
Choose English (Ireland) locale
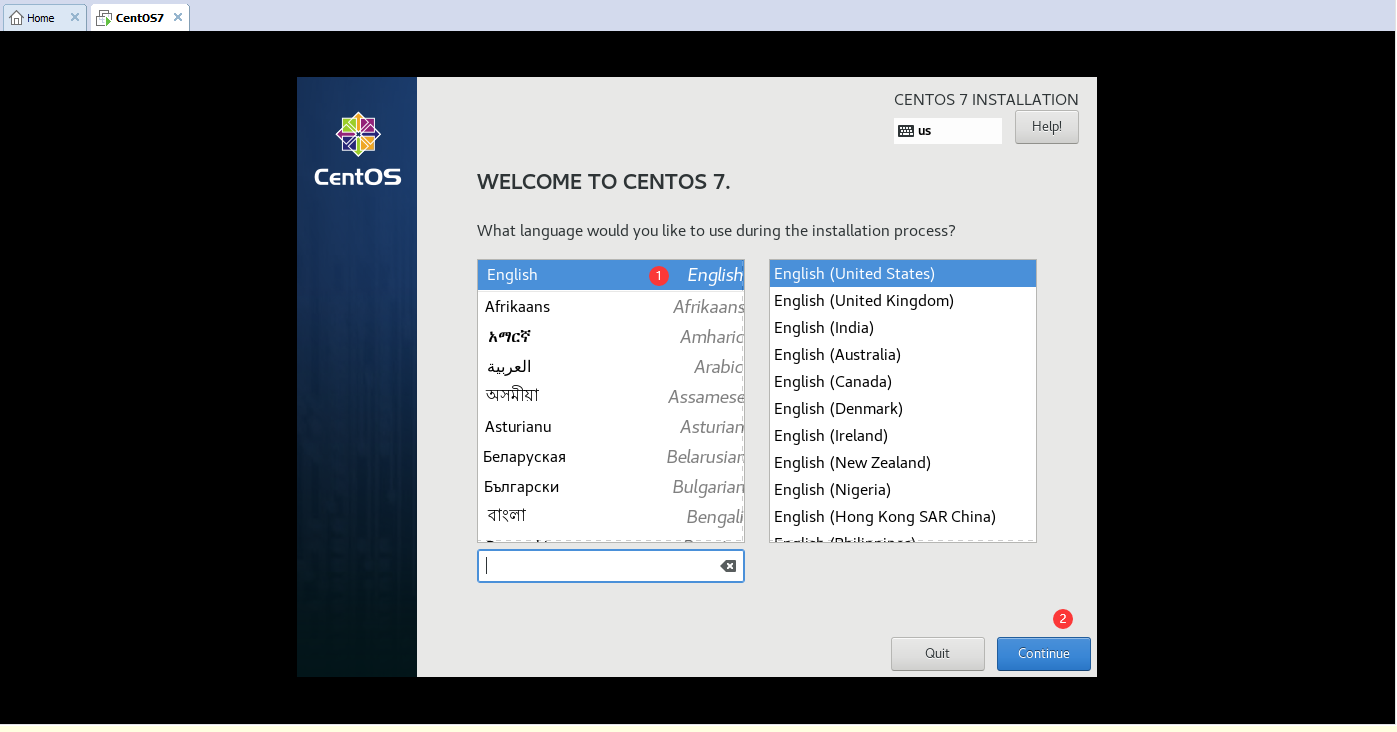[x=903, y=436]
